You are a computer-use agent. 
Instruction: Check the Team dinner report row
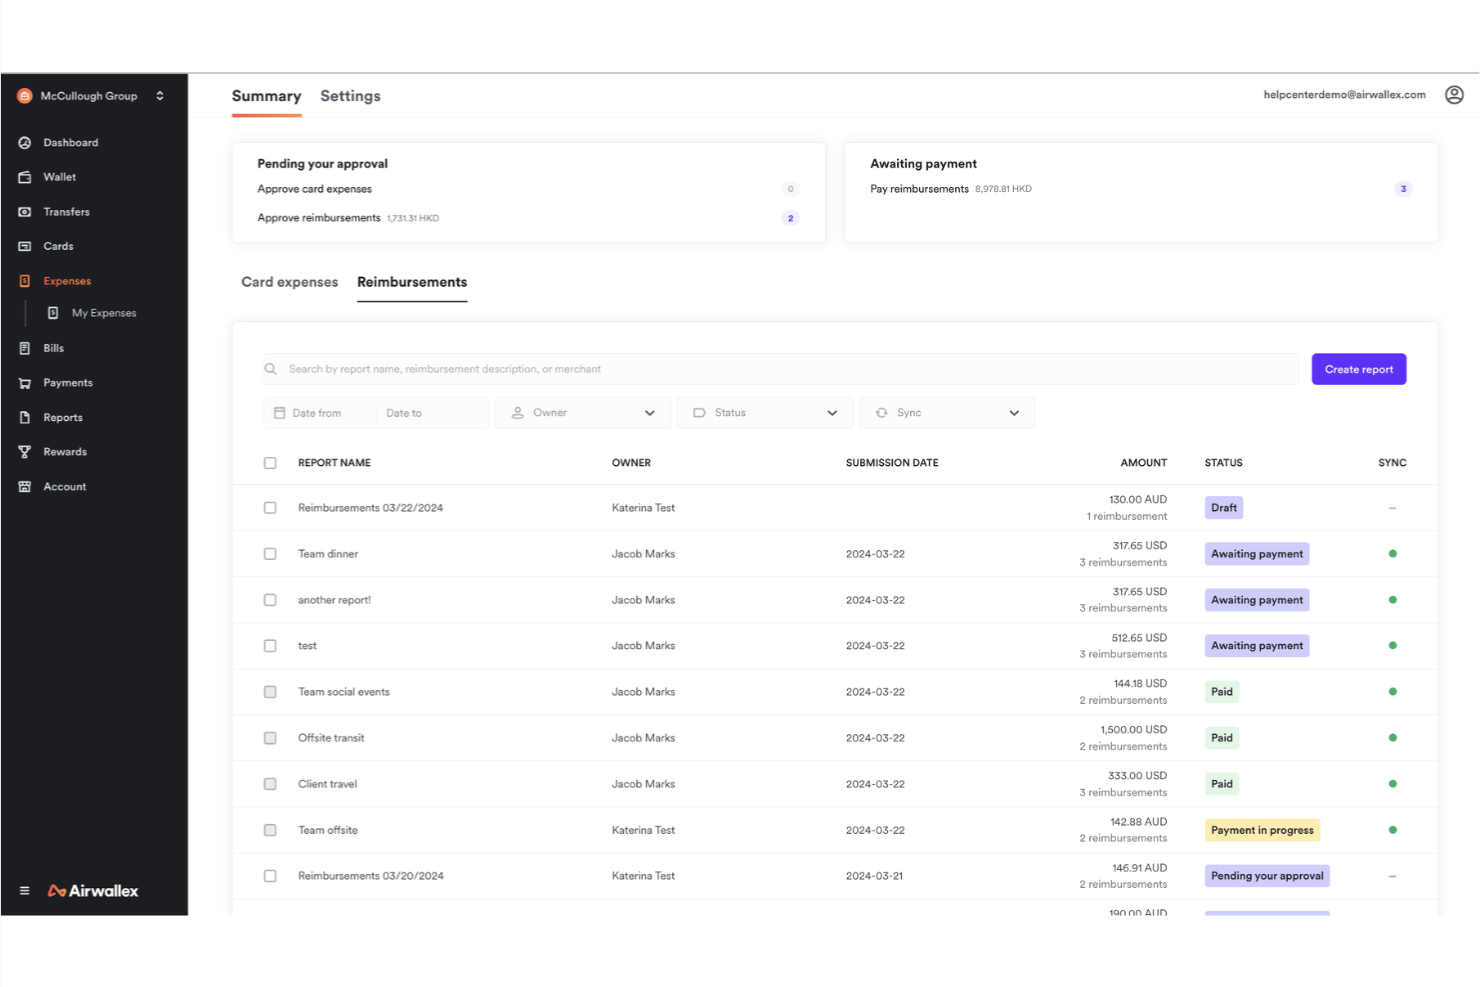(x=270, y=553)
